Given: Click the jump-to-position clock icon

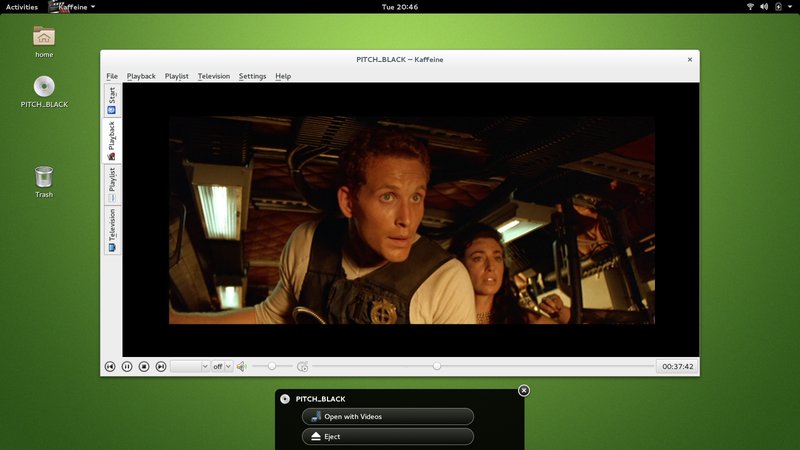Looking at the screenshot, I should [x=303, y=366].
